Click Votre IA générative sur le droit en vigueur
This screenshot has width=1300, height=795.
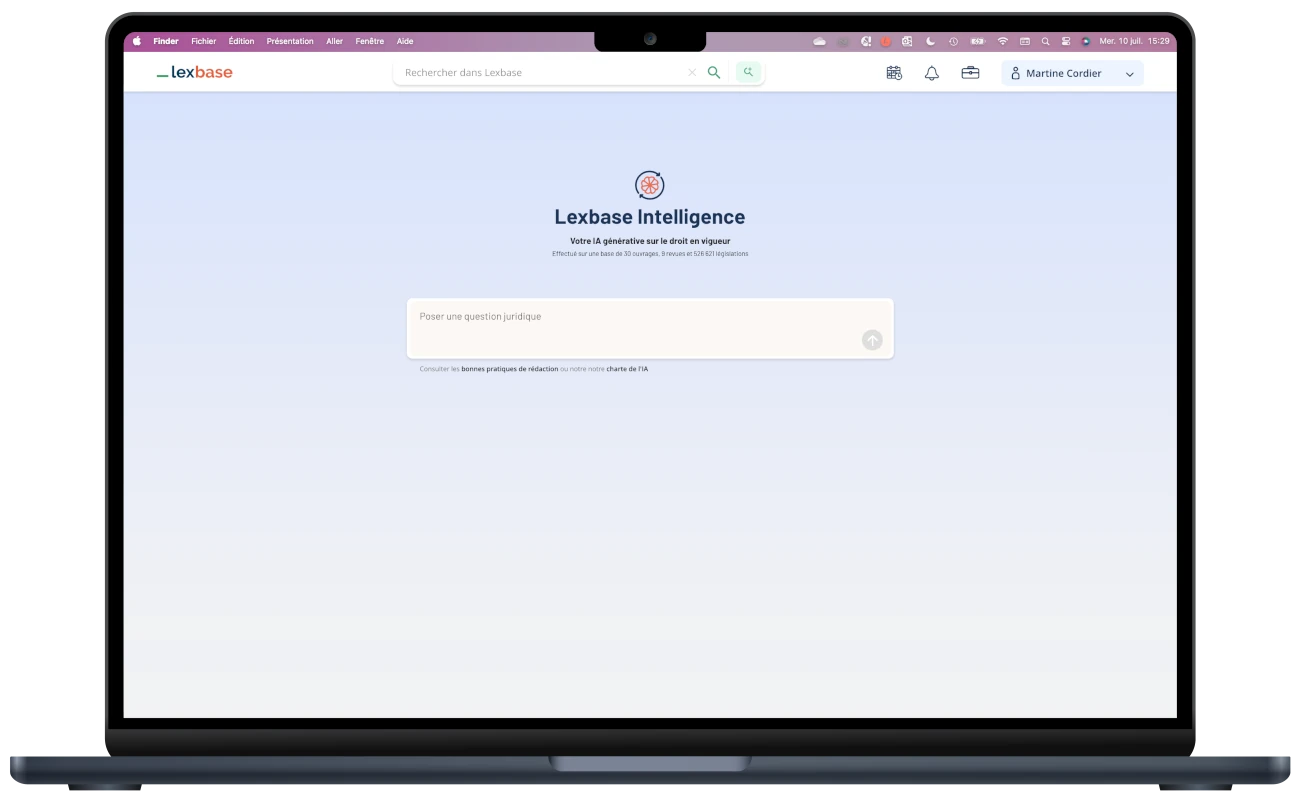[650, 241]
